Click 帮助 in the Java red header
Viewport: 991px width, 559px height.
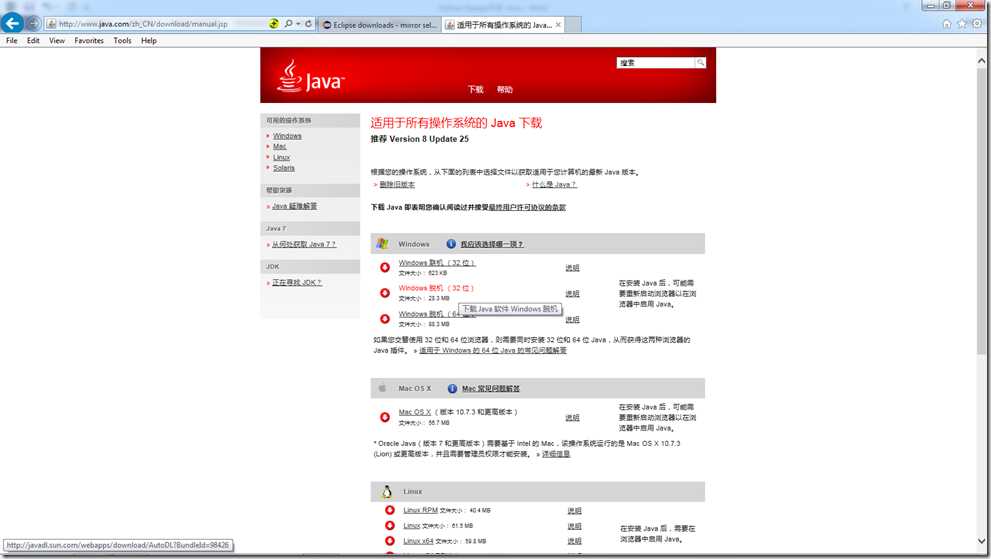504,90
